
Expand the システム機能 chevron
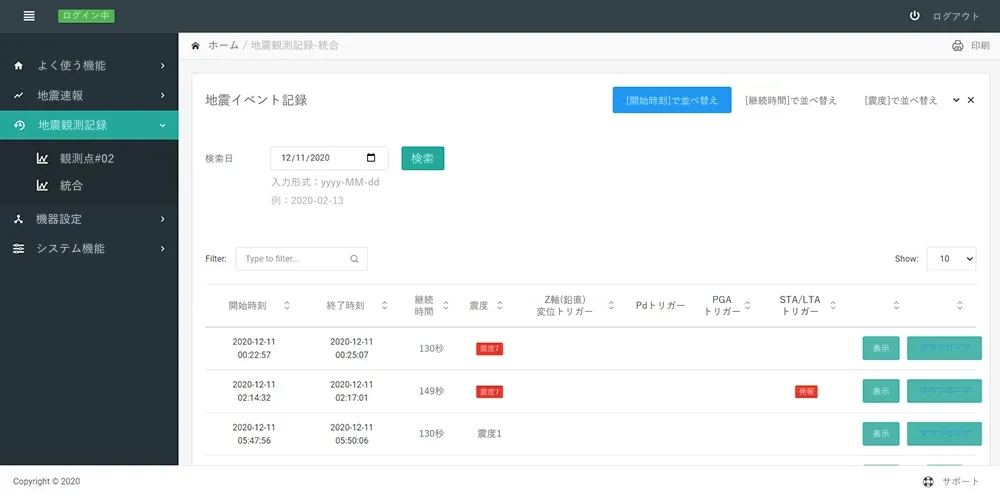tap(163, 249)
